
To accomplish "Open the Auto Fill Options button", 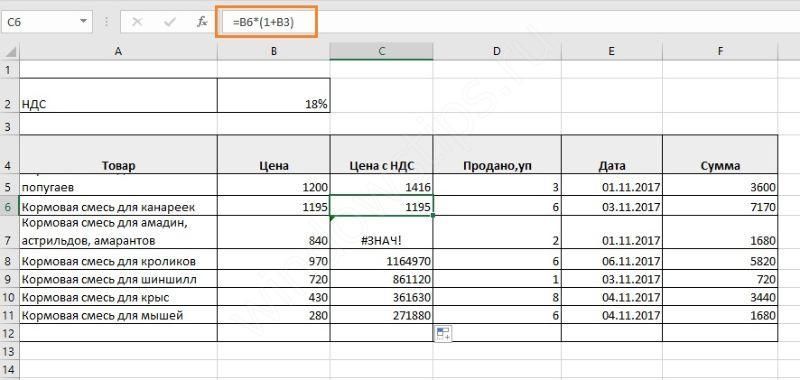I will (x=442, y=334).
